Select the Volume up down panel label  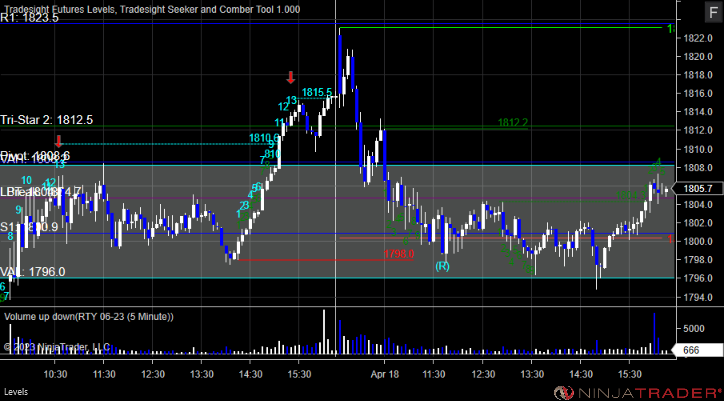[x=89, y=317]
